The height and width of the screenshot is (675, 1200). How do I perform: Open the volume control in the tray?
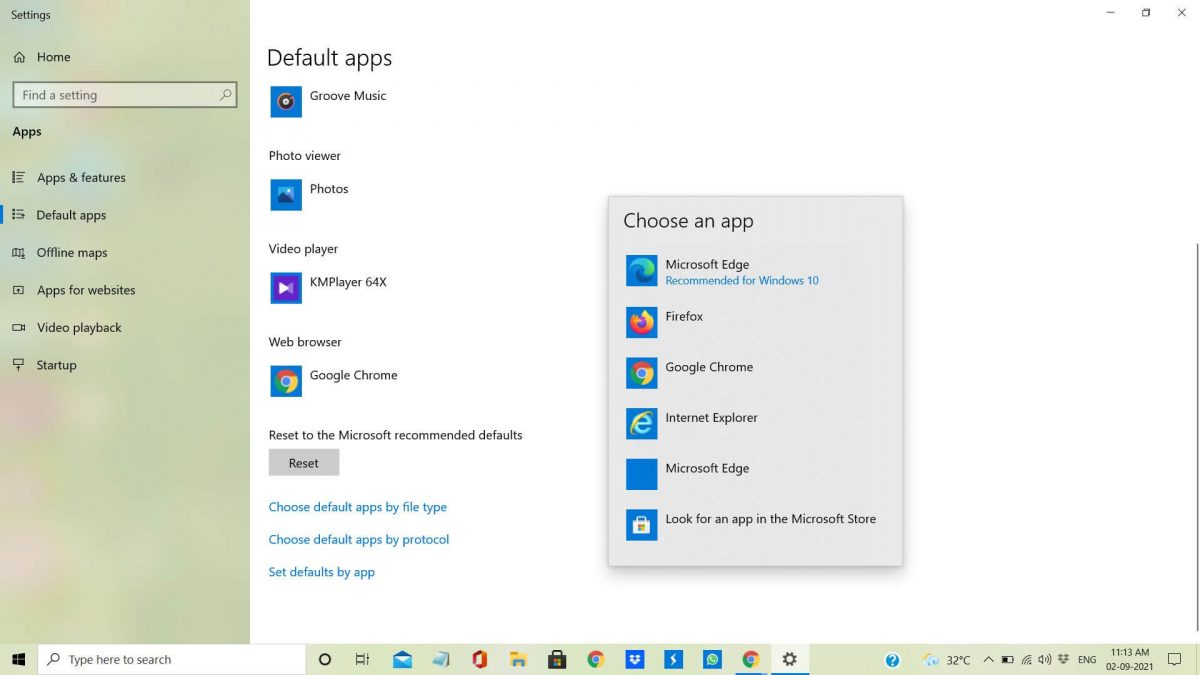1046,659
